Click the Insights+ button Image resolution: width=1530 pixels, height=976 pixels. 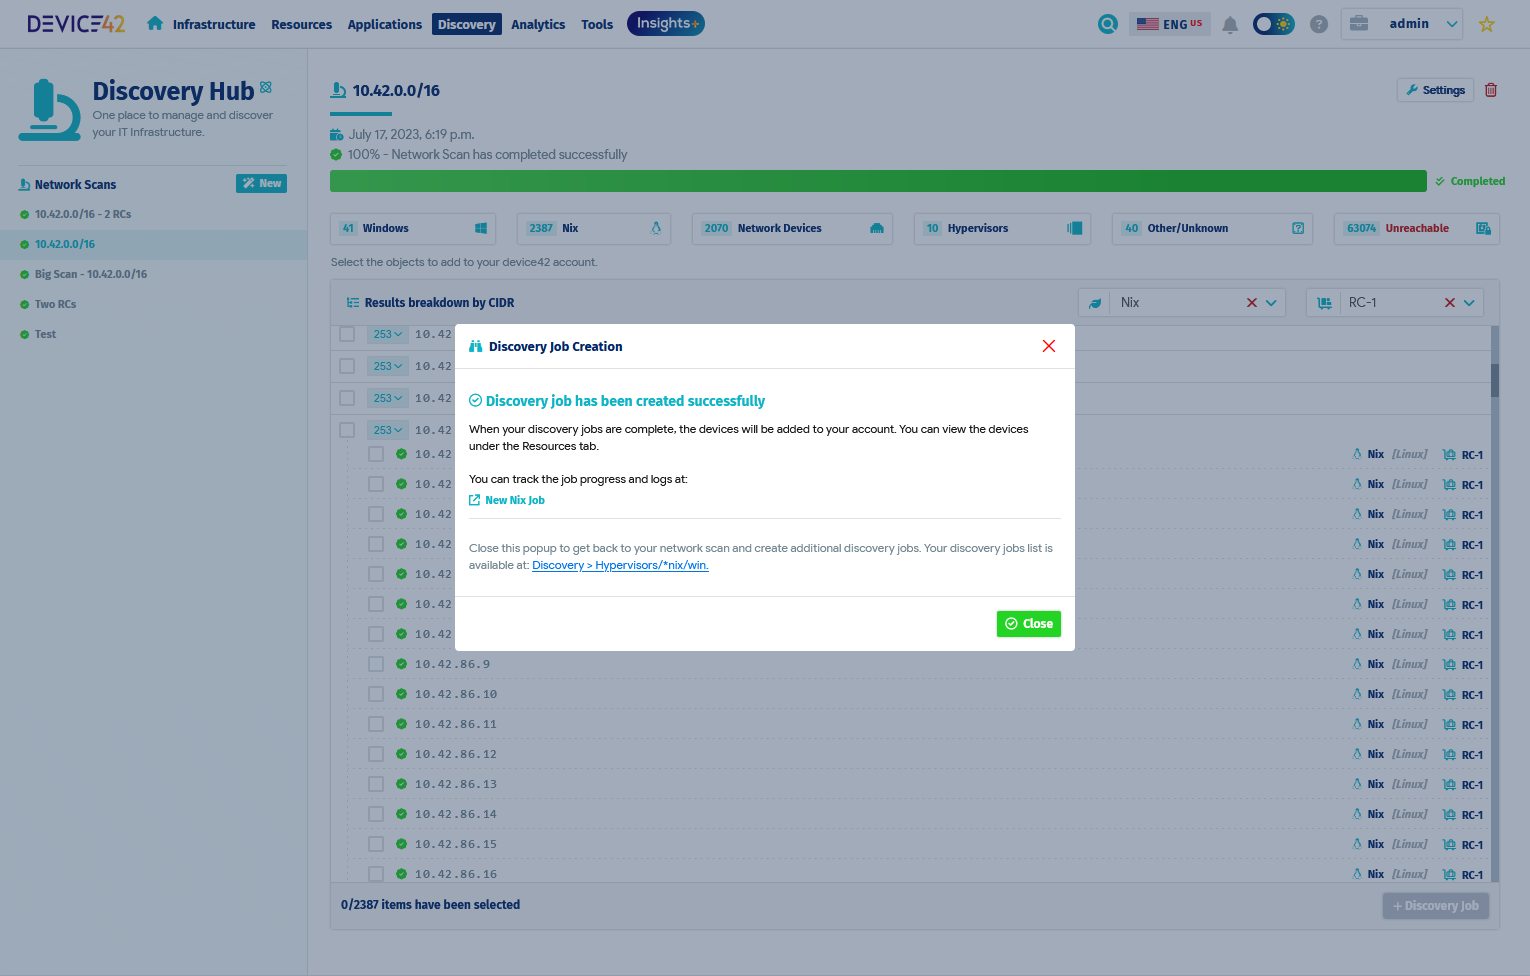pos(666,23)
